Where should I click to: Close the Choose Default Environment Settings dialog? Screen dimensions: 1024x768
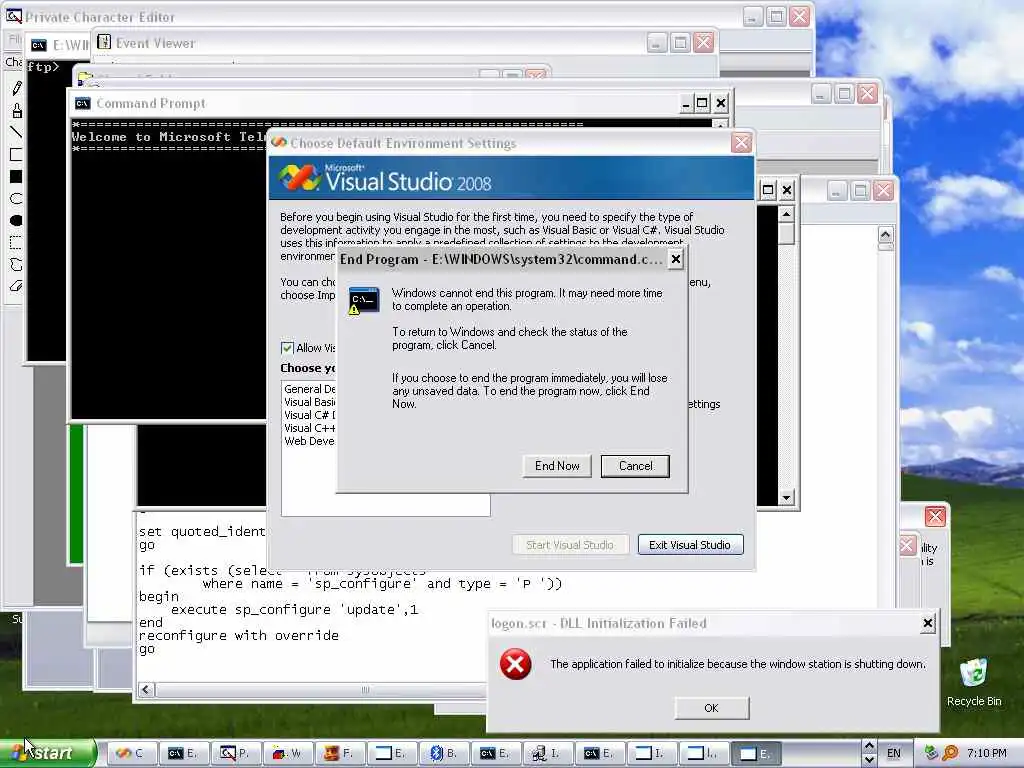741,143
